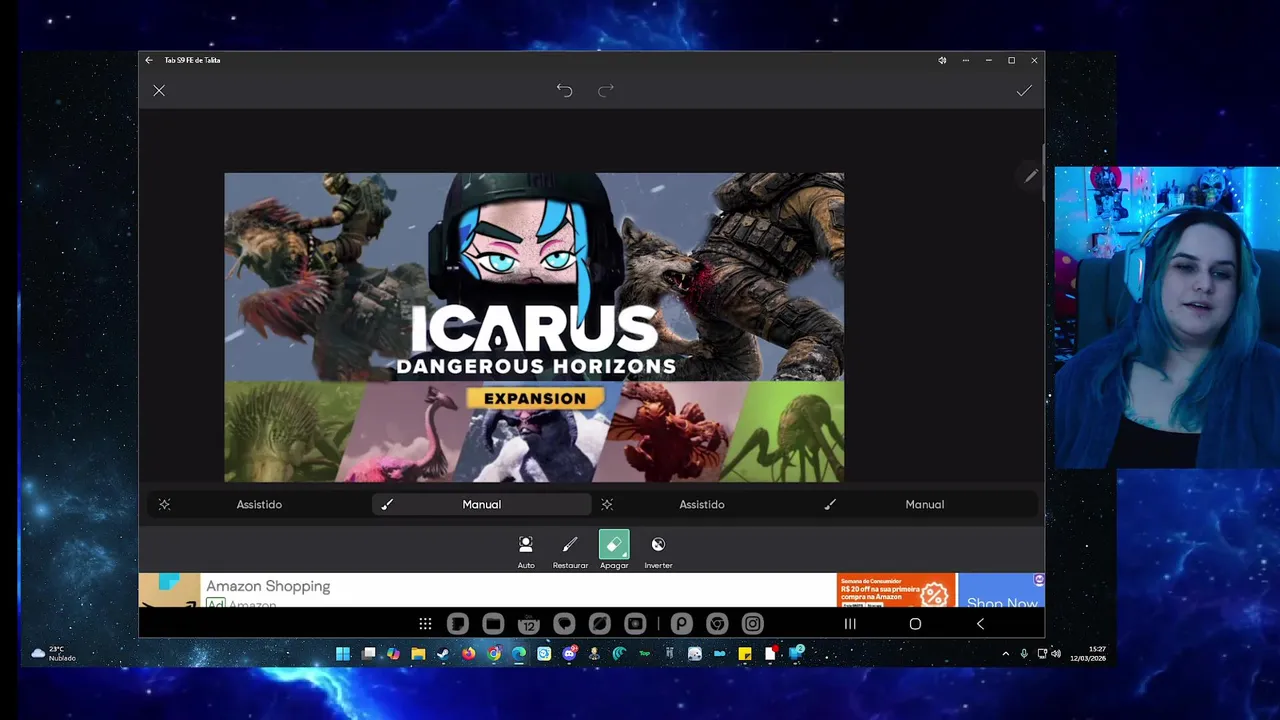Close the editor with the X icon
This screenshot has height=720, width=1280.
[159, 91]
